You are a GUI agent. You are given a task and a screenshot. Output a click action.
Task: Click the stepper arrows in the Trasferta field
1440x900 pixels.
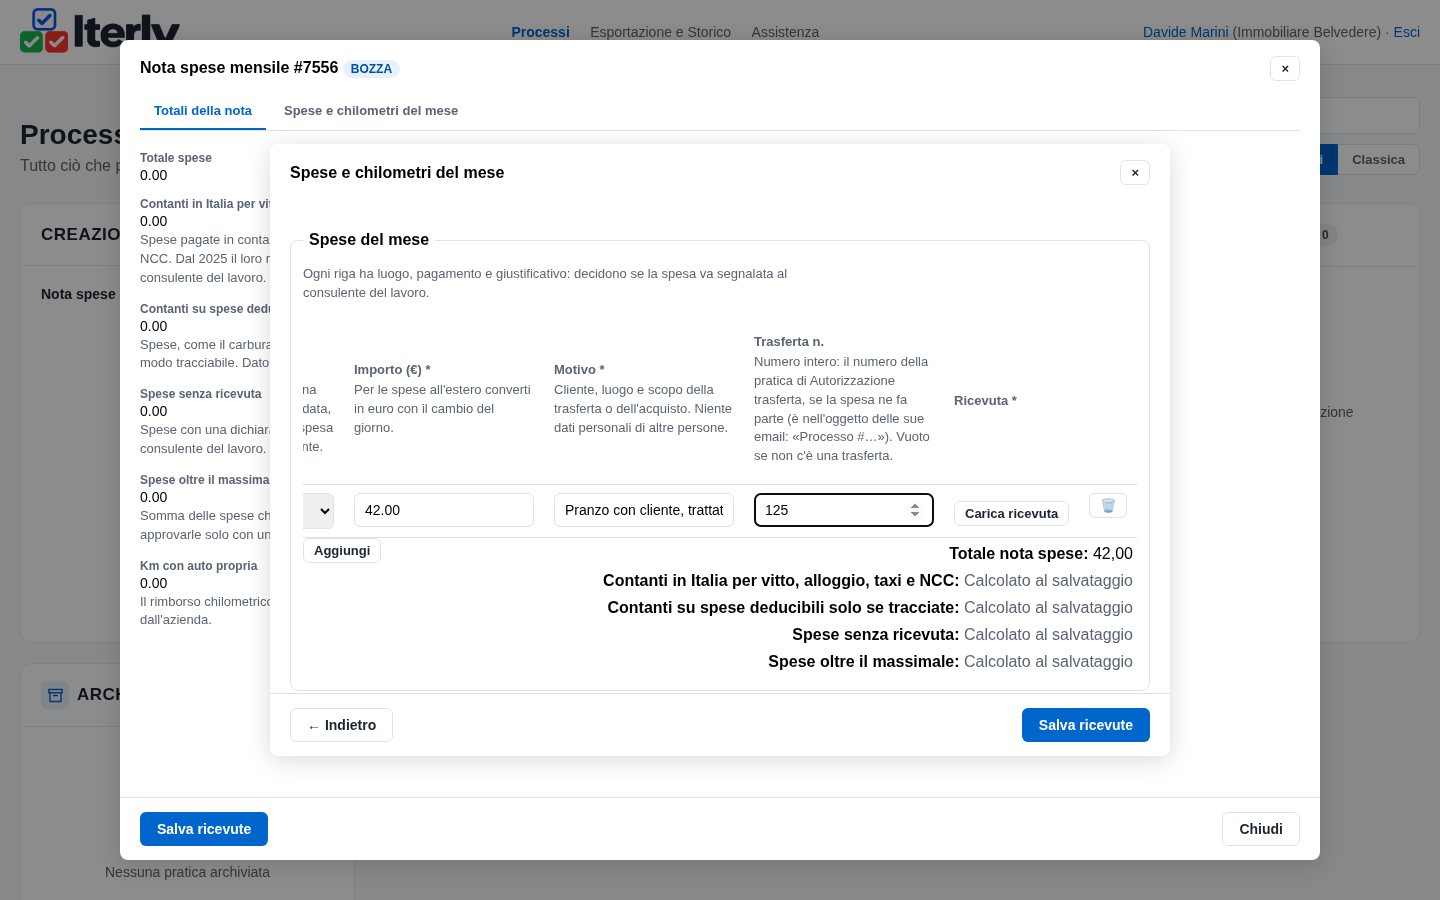point(915,510)
